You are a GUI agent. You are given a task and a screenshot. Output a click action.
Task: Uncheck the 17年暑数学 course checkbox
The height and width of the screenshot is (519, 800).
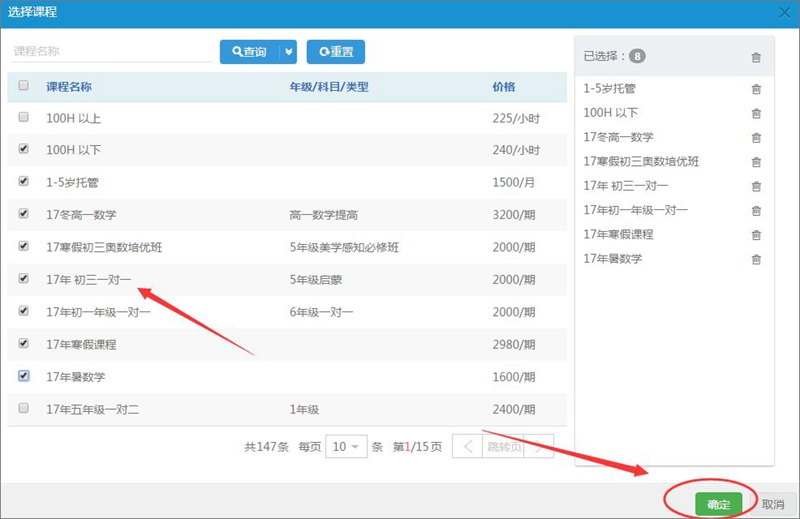(x=24, y=376)
